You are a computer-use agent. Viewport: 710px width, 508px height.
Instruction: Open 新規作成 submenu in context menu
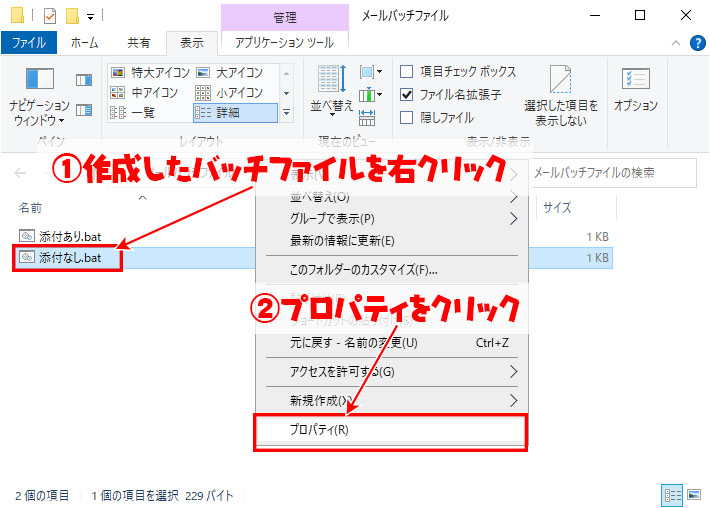392,401
